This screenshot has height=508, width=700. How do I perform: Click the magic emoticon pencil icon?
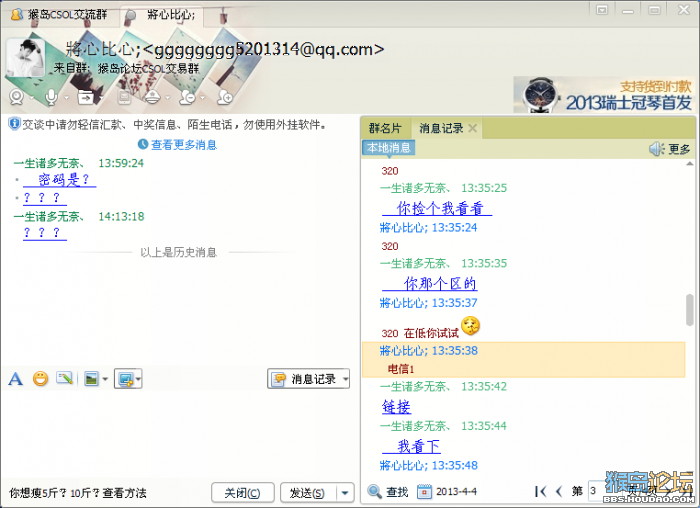pyautogui.click(x=65, y=379)
